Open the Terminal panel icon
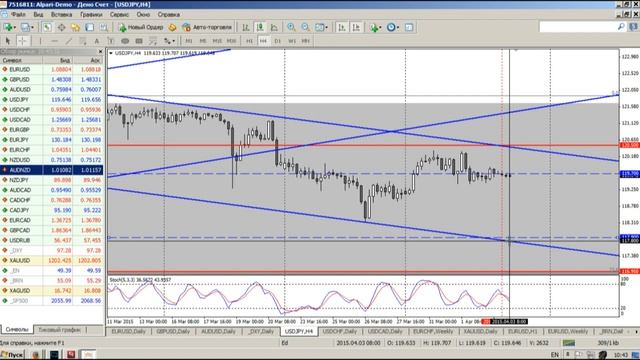This screenshot has height=360, width=640. tap(89, 27)
